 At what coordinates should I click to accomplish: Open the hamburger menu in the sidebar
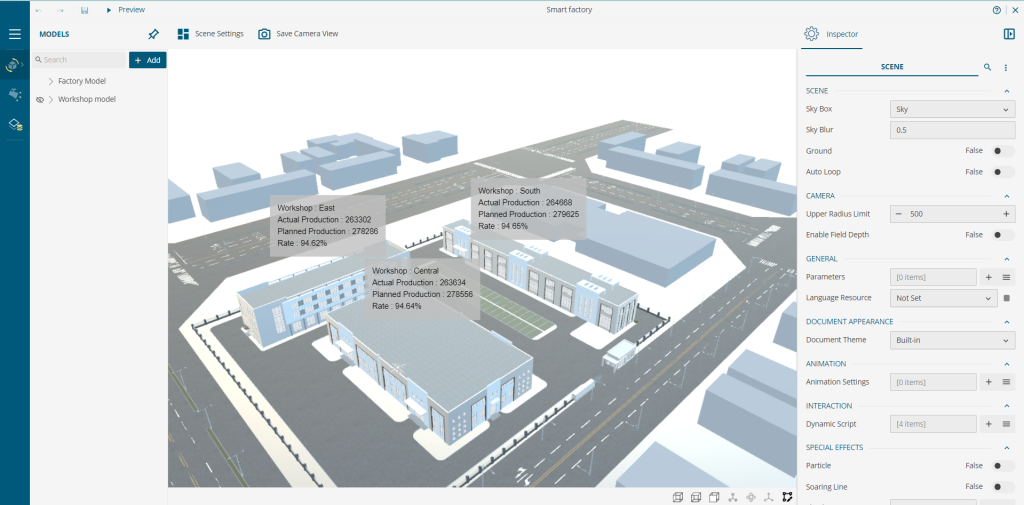tap(14, 34)
